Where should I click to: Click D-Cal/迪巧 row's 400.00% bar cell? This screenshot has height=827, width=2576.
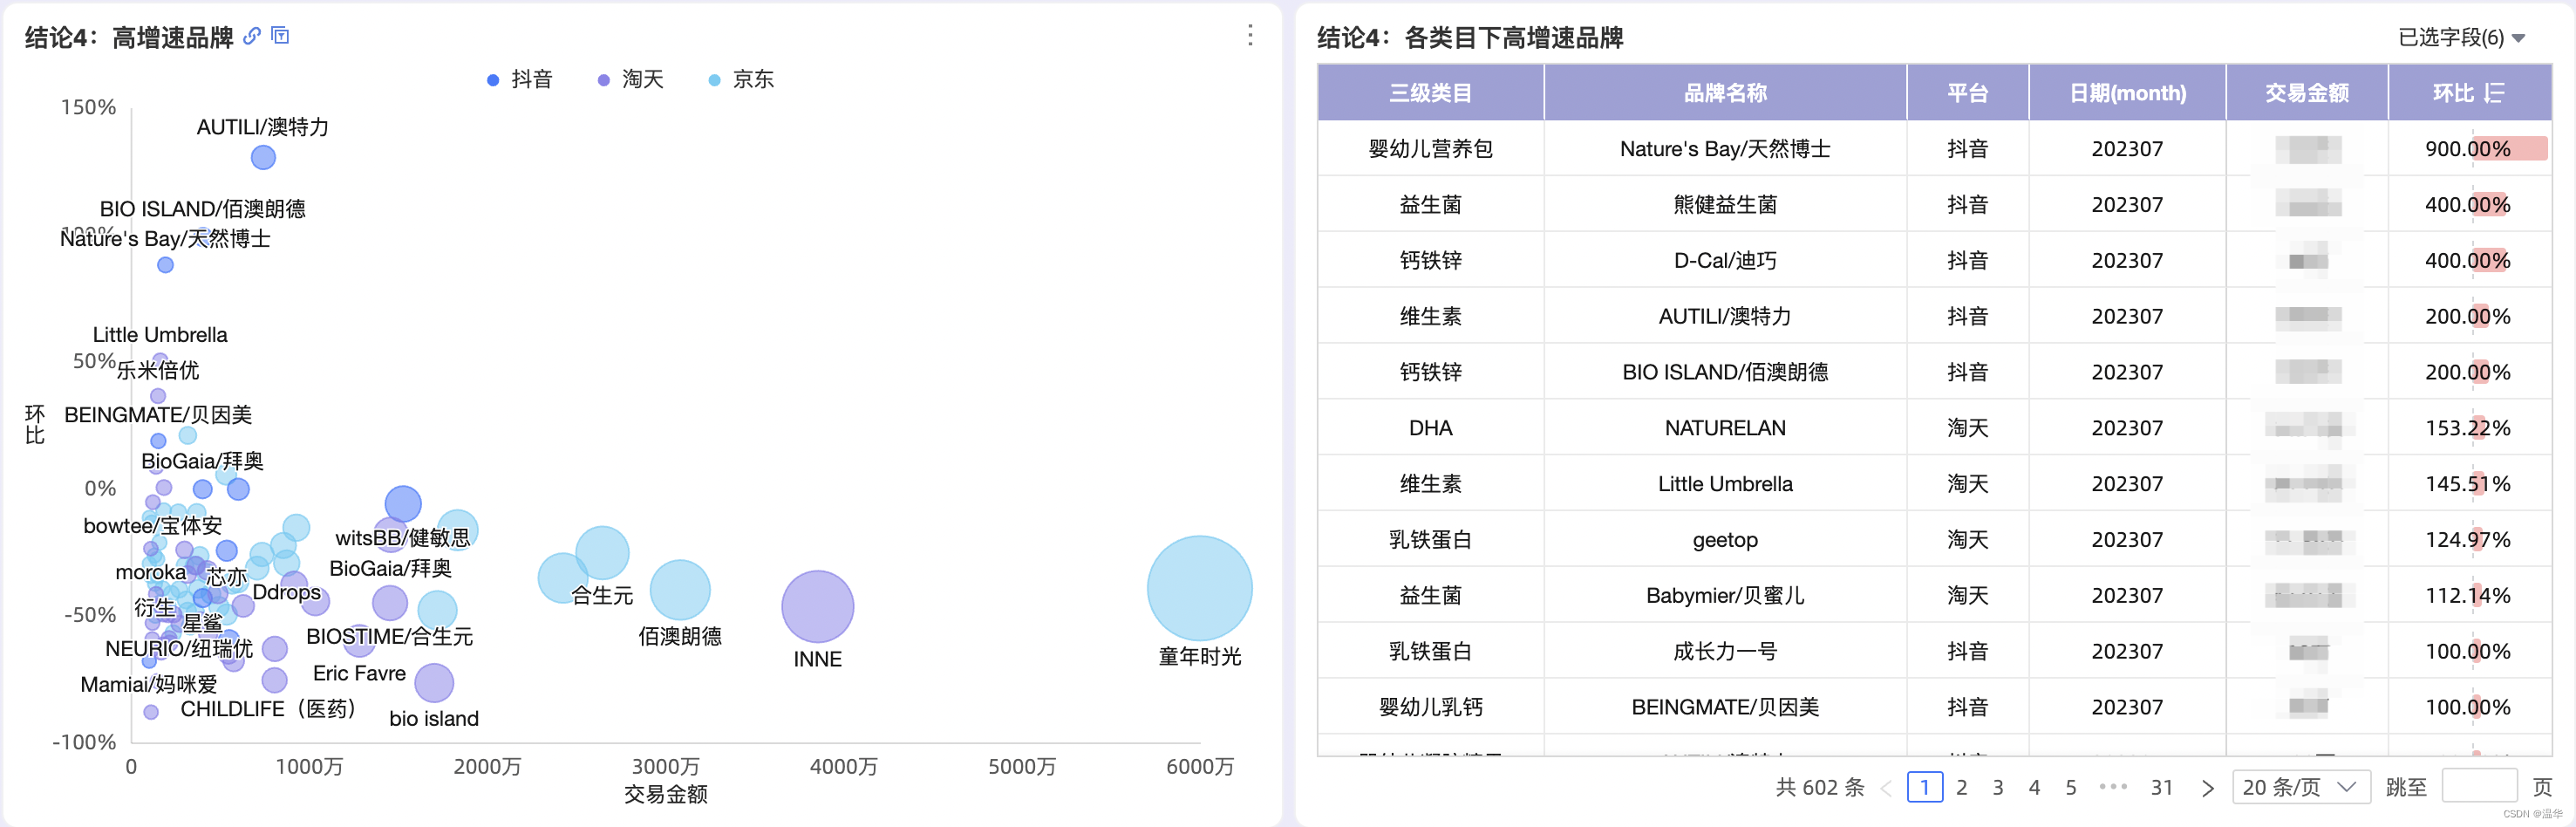click(2469, 260)
